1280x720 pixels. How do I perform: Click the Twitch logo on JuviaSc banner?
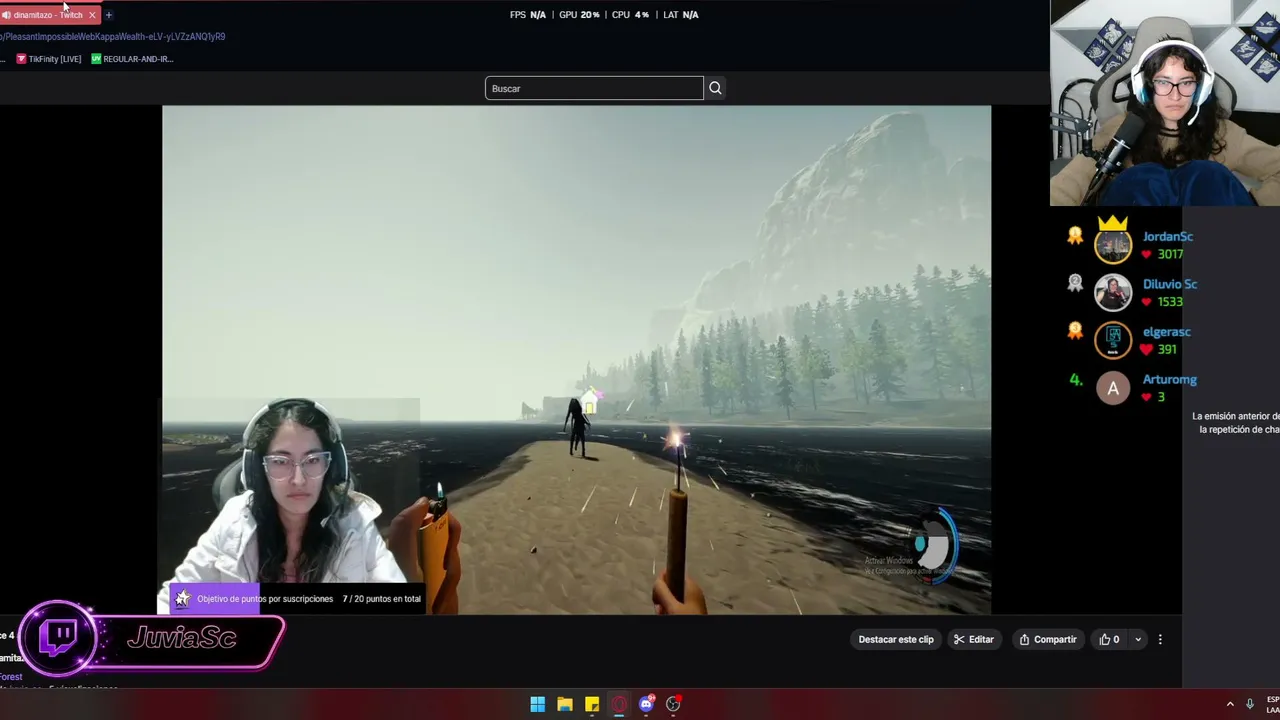60,637
